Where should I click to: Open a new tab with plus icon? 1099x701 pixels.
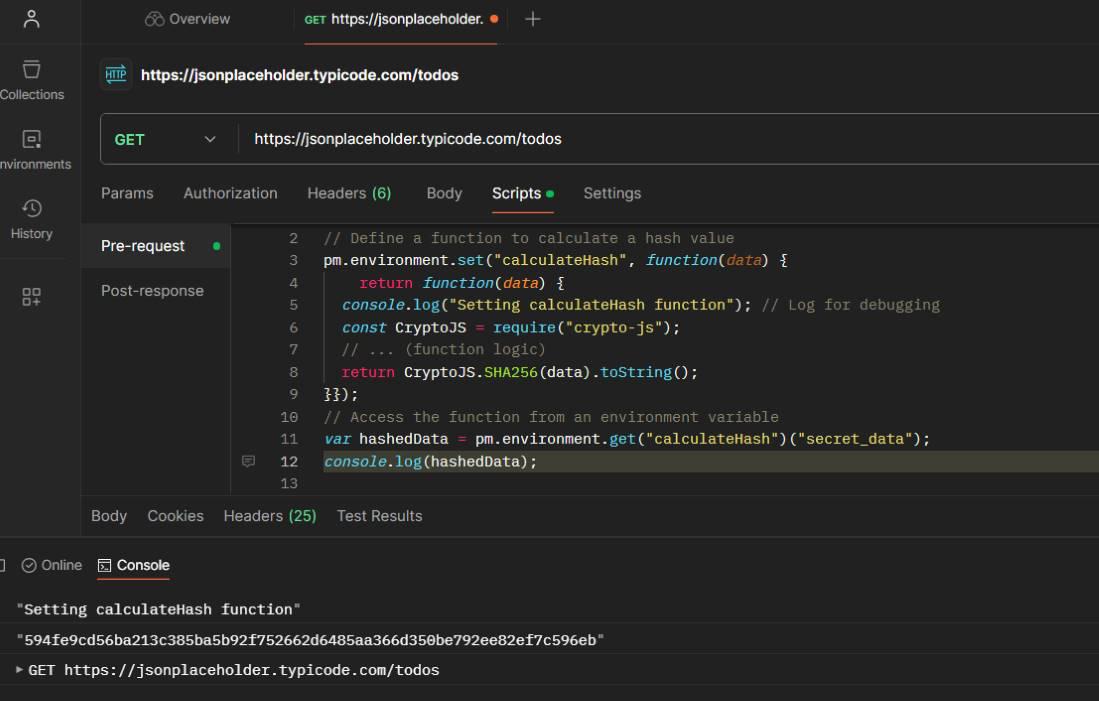532,19
